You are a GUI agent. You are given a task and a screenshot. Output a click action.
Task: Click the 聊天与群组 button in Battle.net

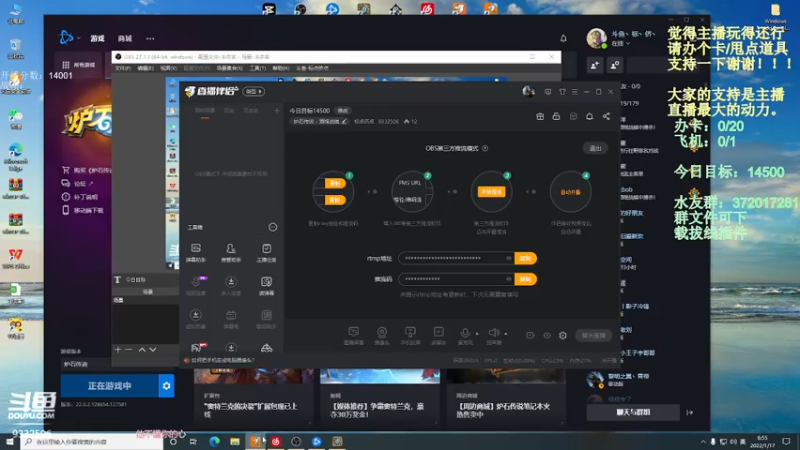click(x=633, y=412)
